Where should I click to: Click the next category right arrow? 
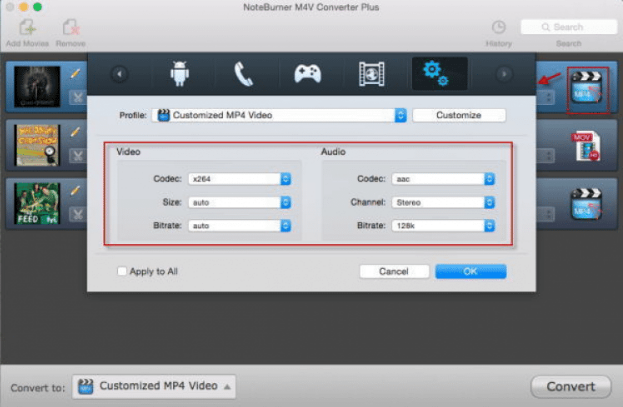point(504,74)
